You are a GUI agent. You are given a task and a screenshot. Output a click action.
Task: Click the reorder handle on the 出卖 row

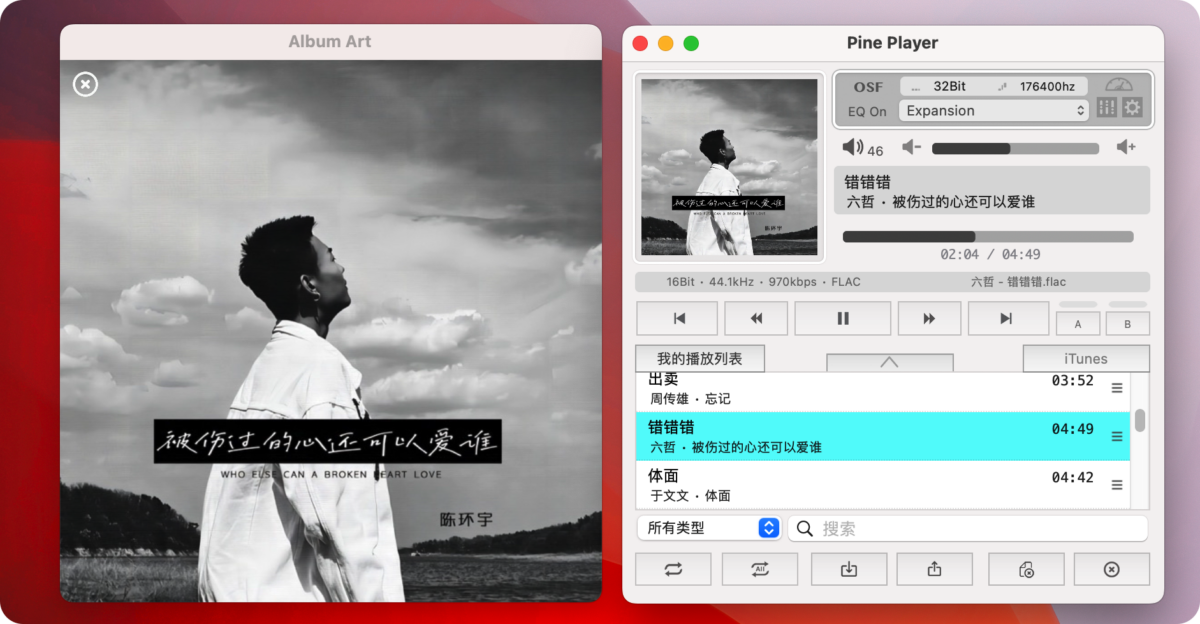click(x=1117, y=388)
